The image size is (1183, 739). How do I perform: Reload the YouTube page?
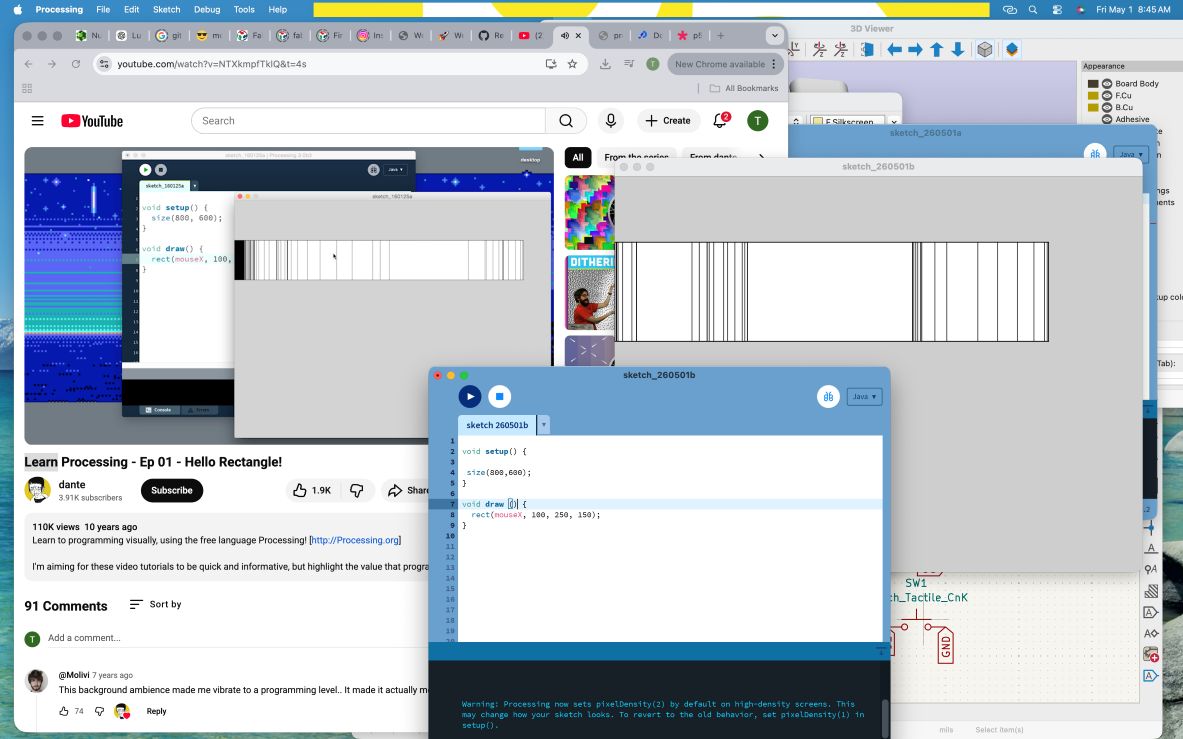tap(75, 64)
